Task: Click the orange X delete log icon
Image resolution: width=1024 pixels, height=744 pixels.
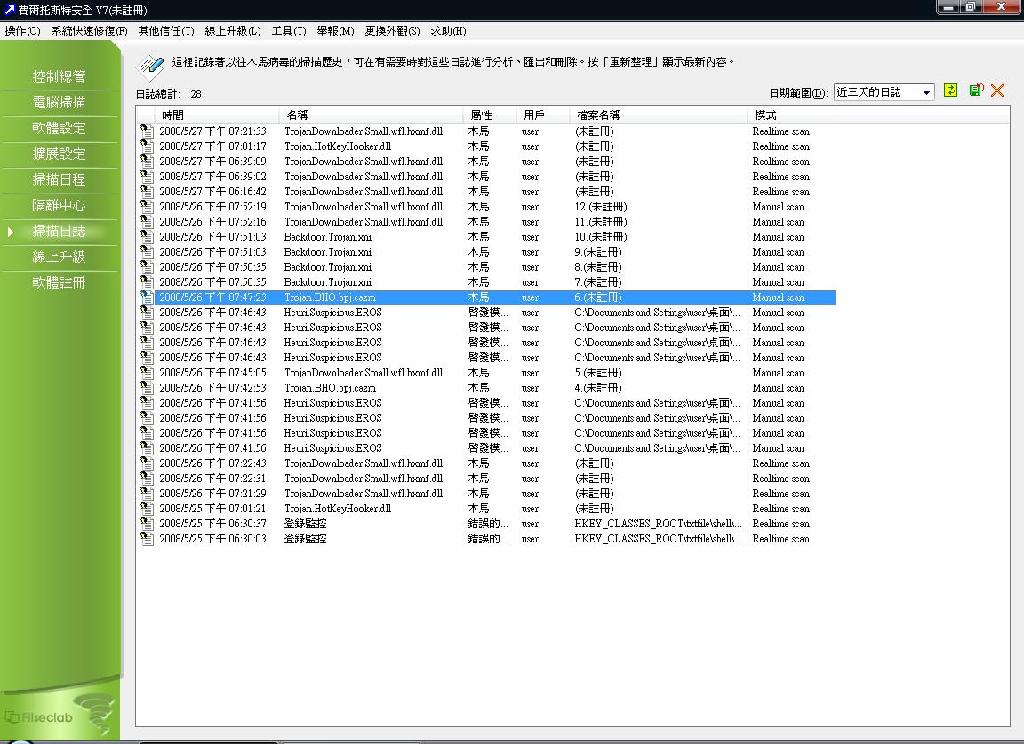Action: (997, 91)
